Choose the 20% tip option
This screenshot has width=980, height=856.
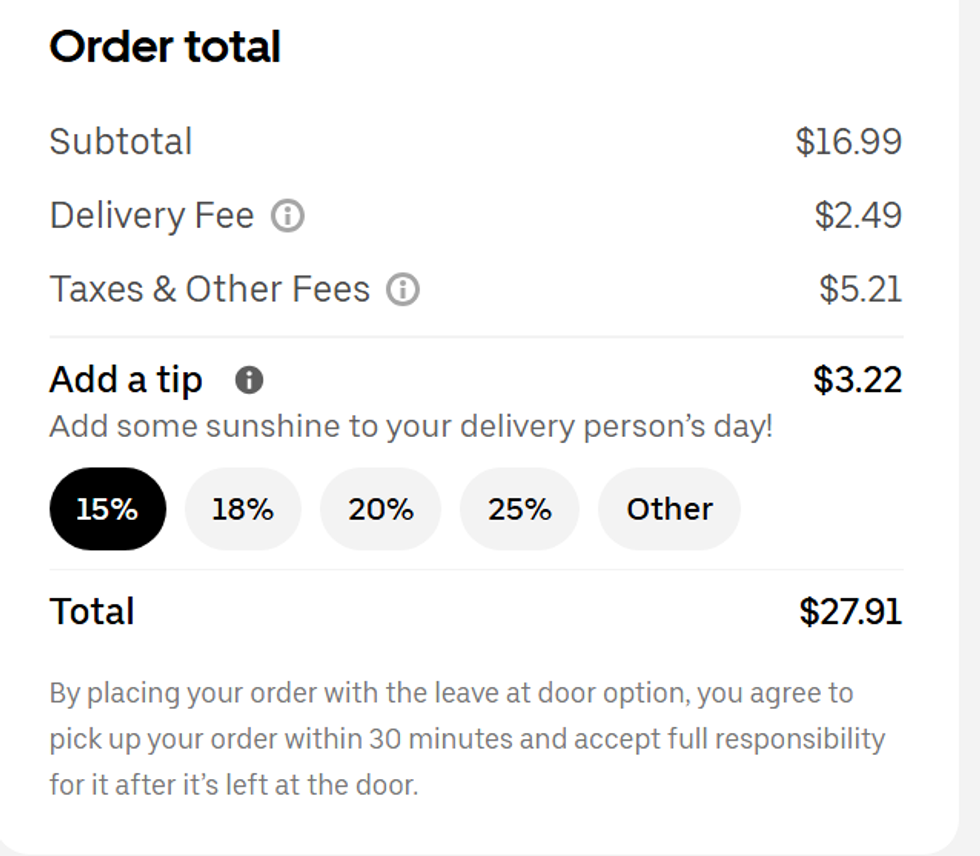tap(381, 508)
